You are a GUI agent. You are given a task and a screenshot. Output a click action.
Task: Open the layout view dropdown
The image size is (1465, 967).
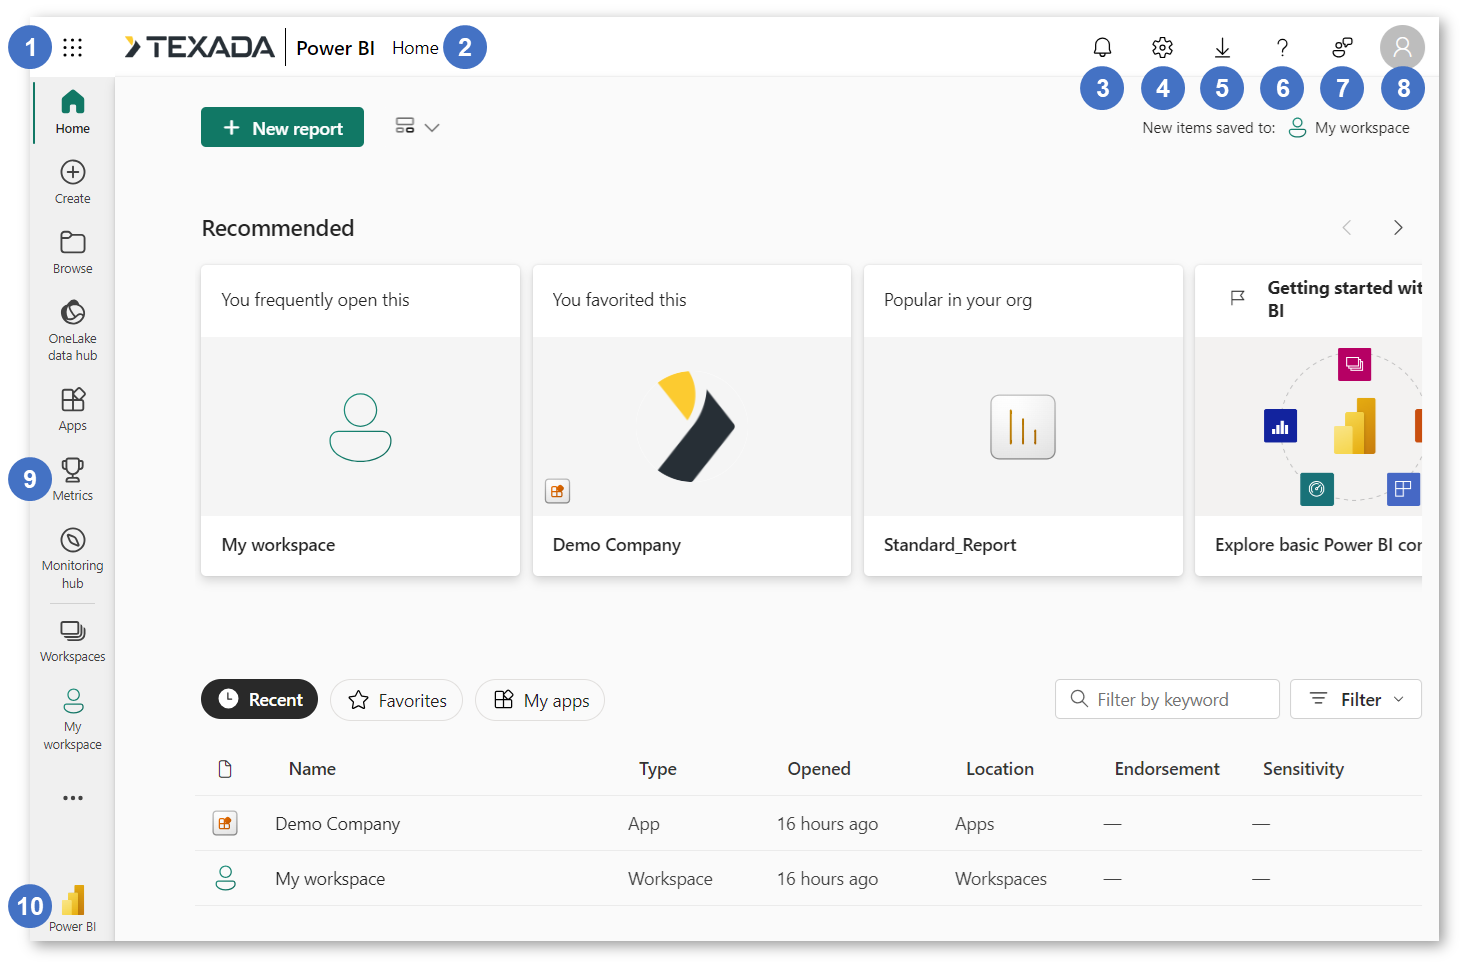click(417, 127)
